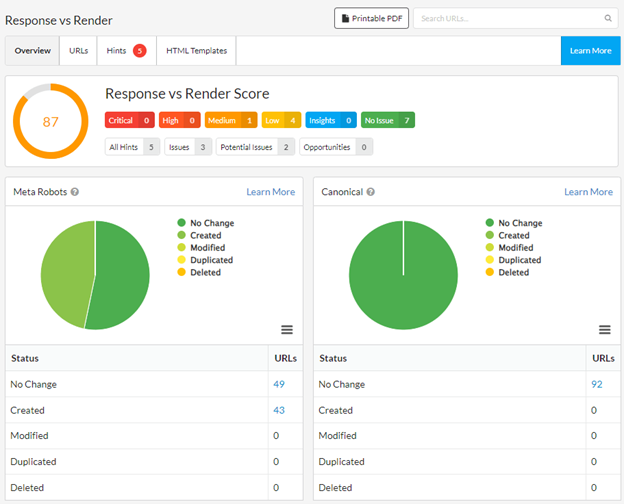This screenshot has width=624, height=504.
Task: Select Canonical Duplicated row label
Action: pyautogui.click(x=341, y=461)
